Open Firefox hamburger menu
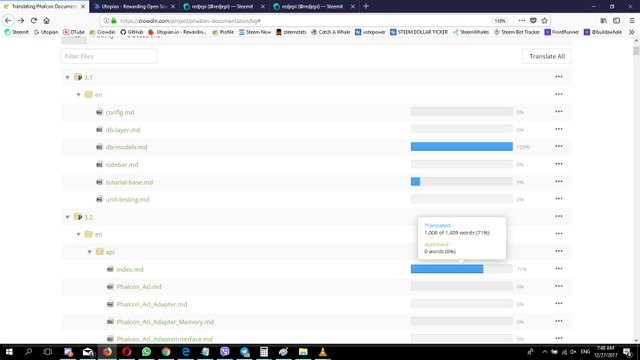Image resolution: width=640 pixels, height=360 pixels. (632, 20)
